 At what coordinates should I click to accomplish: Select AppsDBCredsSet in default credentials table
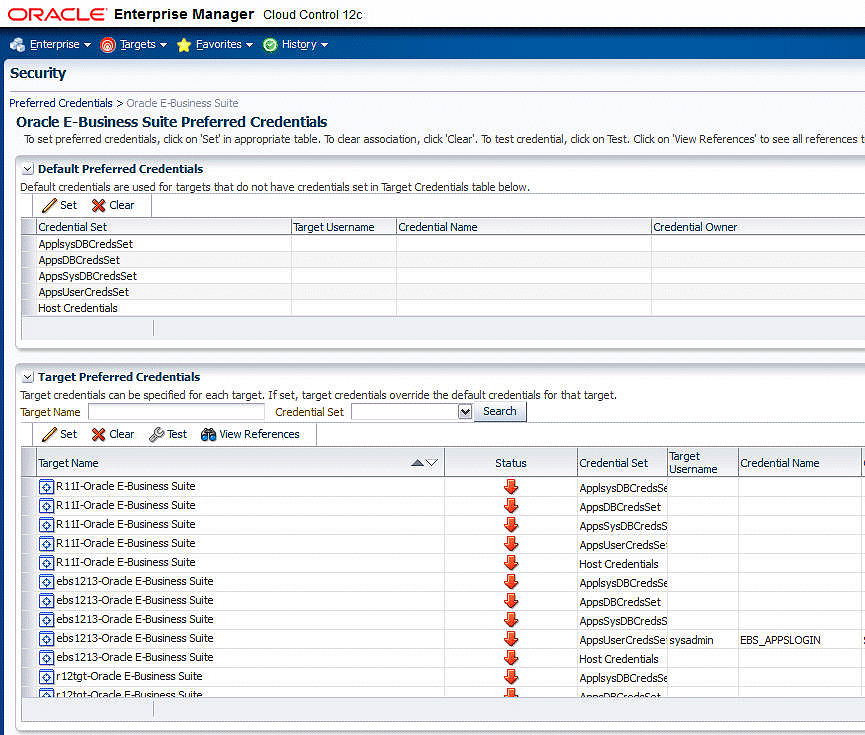79,260
